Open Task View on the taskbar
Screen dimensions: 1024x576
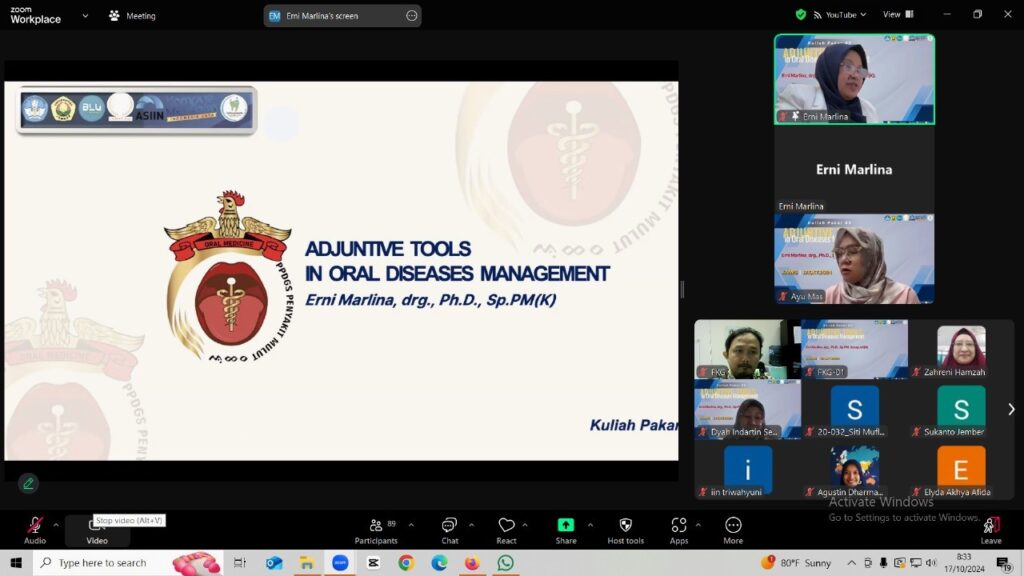tap(240, 563)
